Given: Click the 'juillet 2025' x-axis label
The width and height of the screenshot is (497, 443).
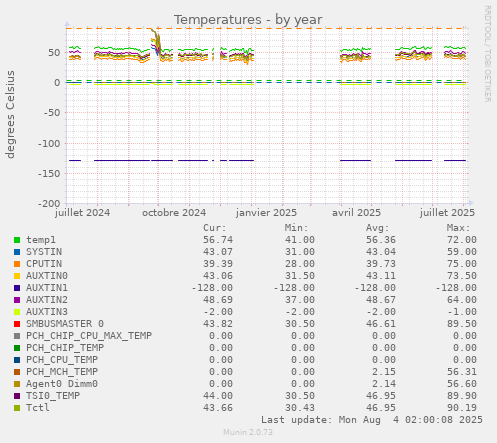Looking at the screenshot, I should coord(447,213).
